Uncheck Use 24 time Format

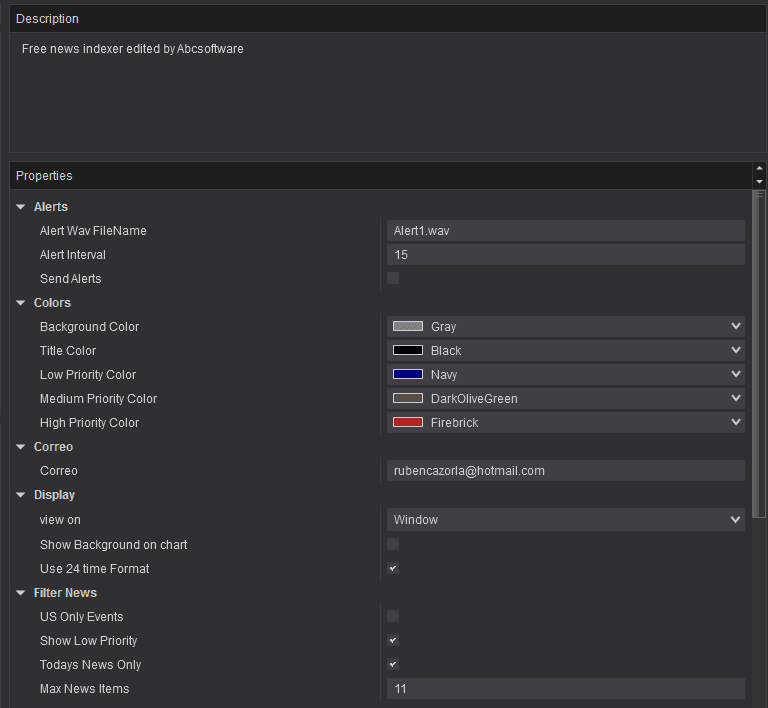(393, 568)
